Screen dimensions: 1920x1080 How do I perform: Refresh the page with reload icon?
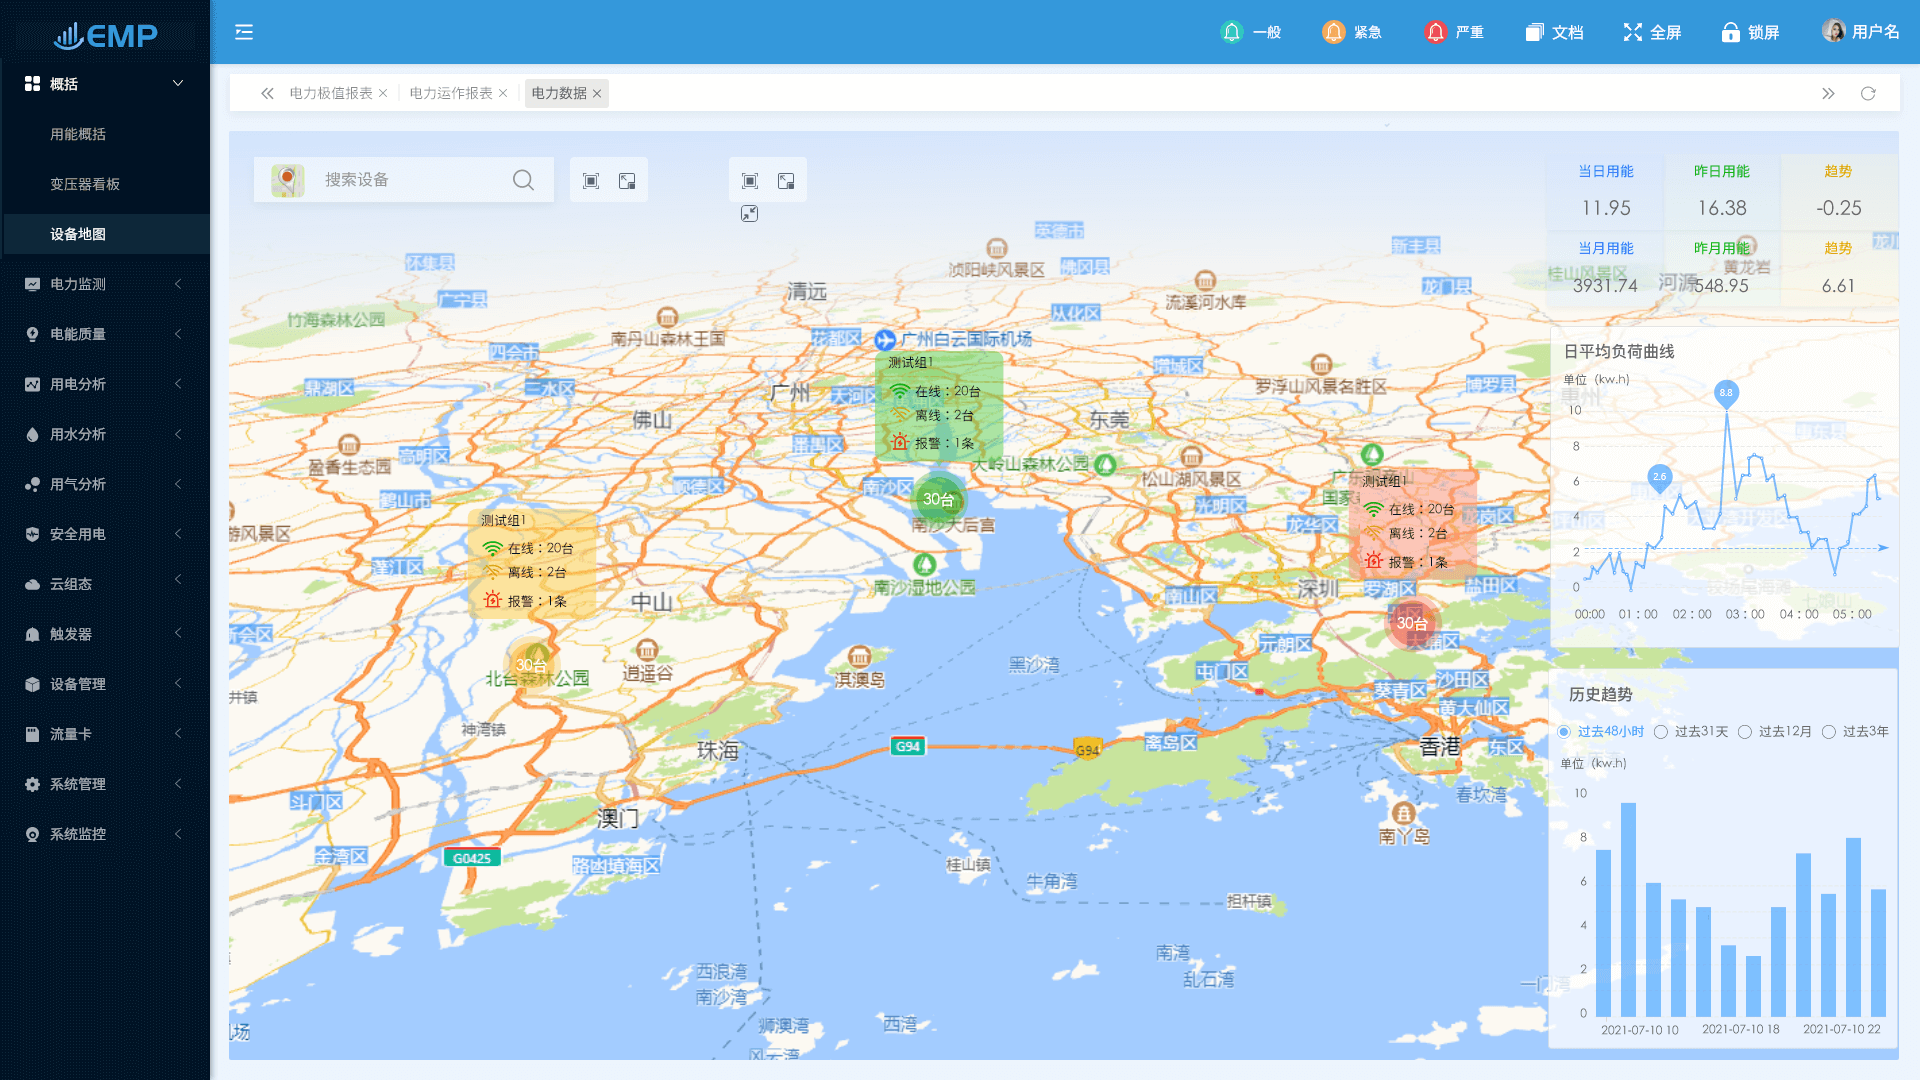pyautogui.click(x=1868, y=93)
